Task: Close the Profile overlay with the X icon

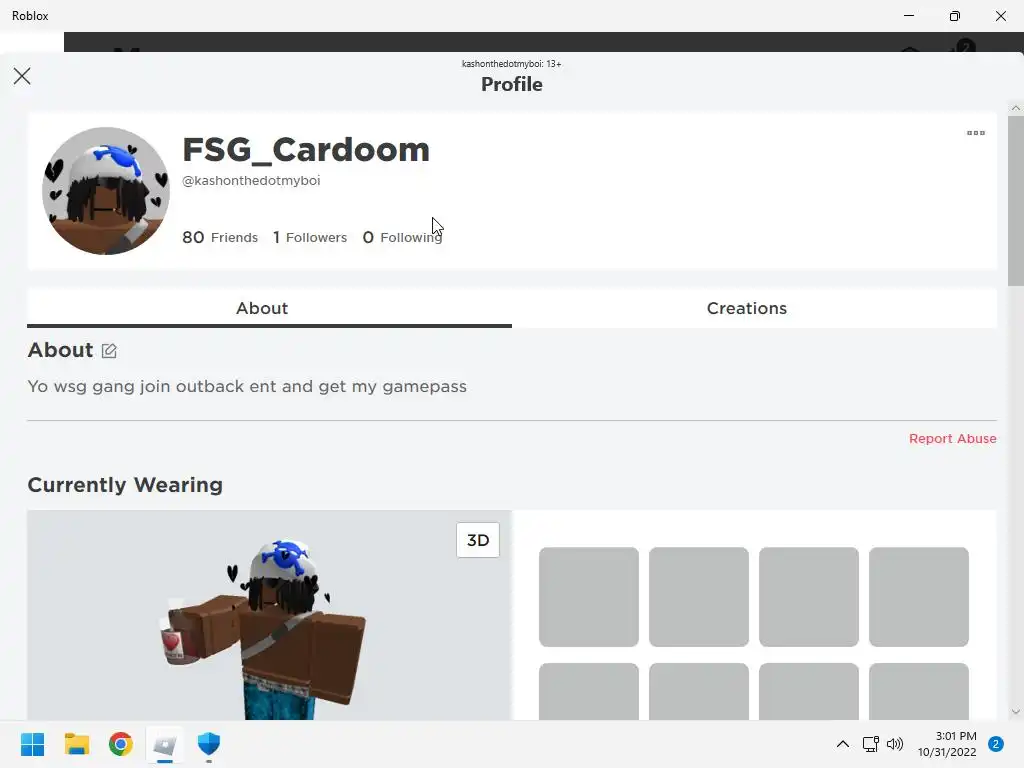Action: pyautogui.click(x=22, y=76)
